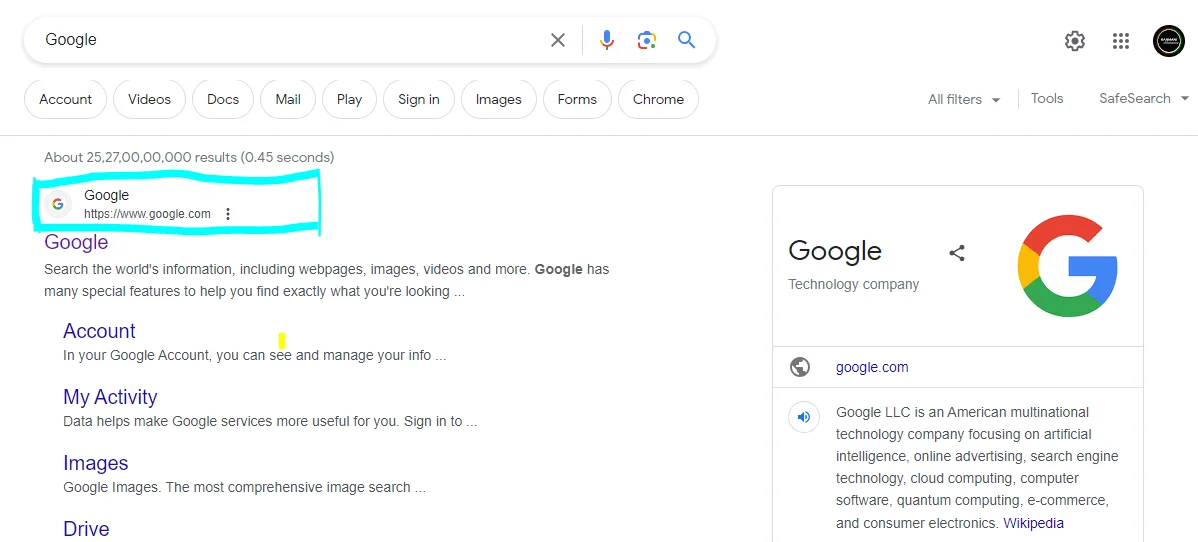
Task: Select the Account filter chip
Action: click(66, 99)
